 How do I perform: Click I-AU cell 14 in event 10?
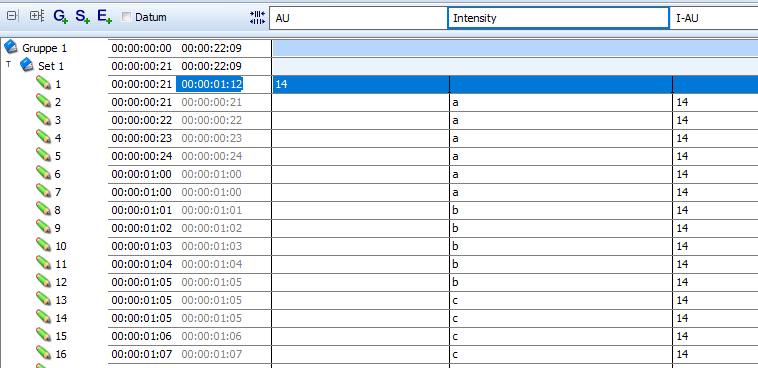click(715, 246)
